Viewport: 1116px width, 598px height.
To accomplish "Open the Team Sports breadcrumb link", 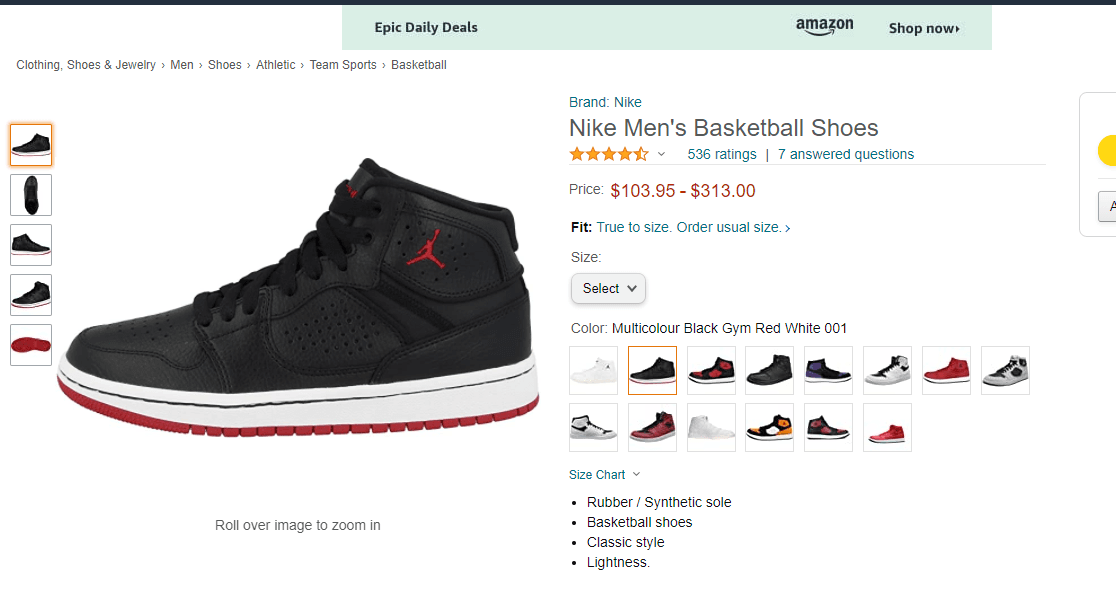I will (x=343, y=64).
